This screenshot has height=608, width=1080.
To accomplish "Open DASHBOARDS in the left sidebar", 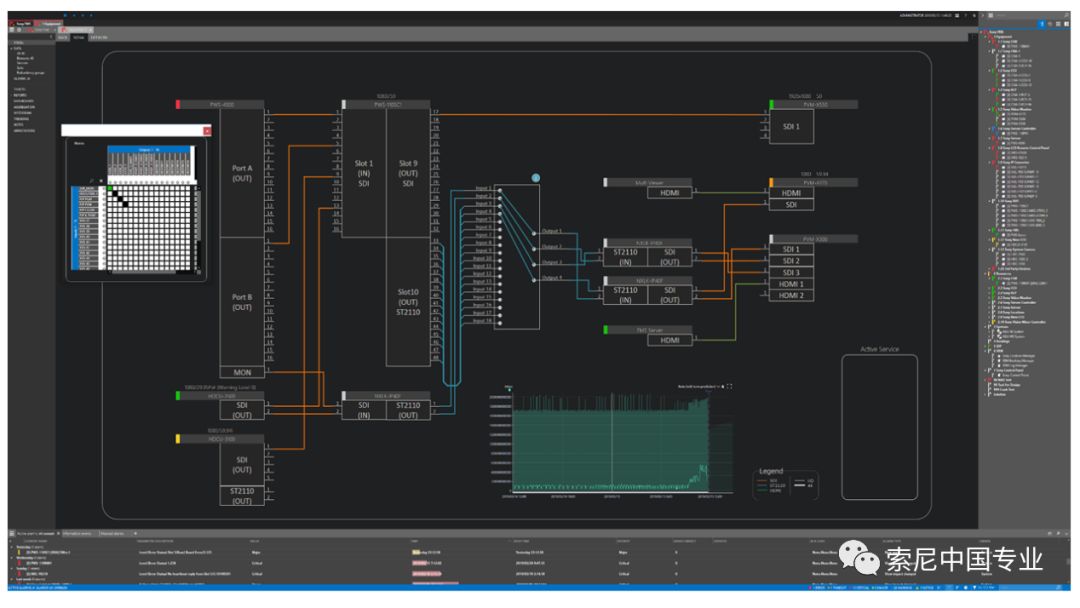I will tap(23, 101).
